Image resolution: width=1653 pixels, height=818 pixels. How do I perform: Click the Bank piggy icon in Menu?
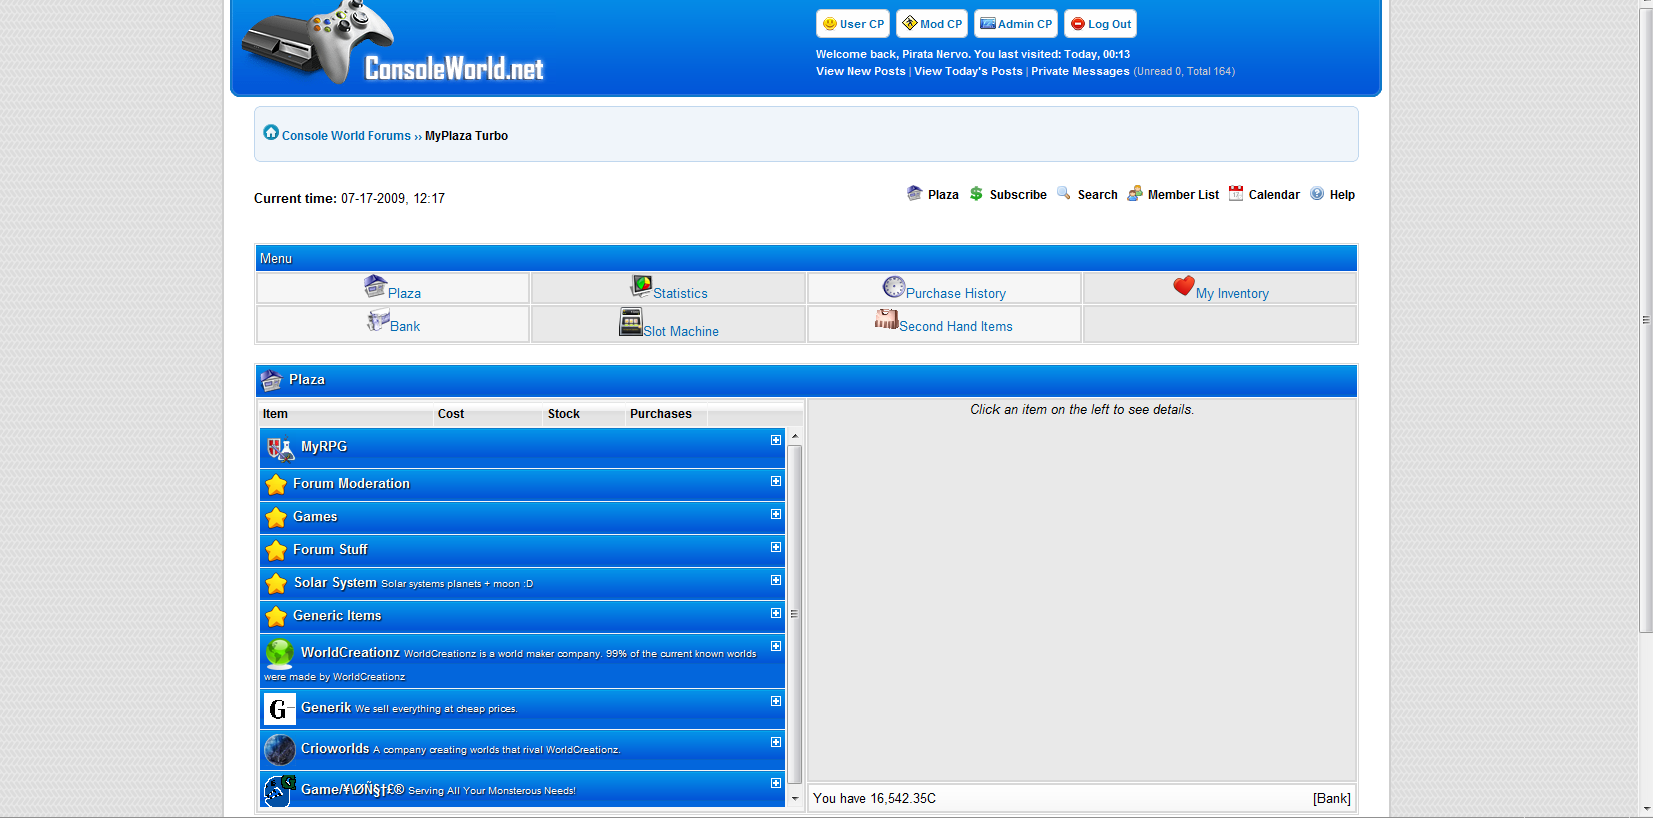377,321
